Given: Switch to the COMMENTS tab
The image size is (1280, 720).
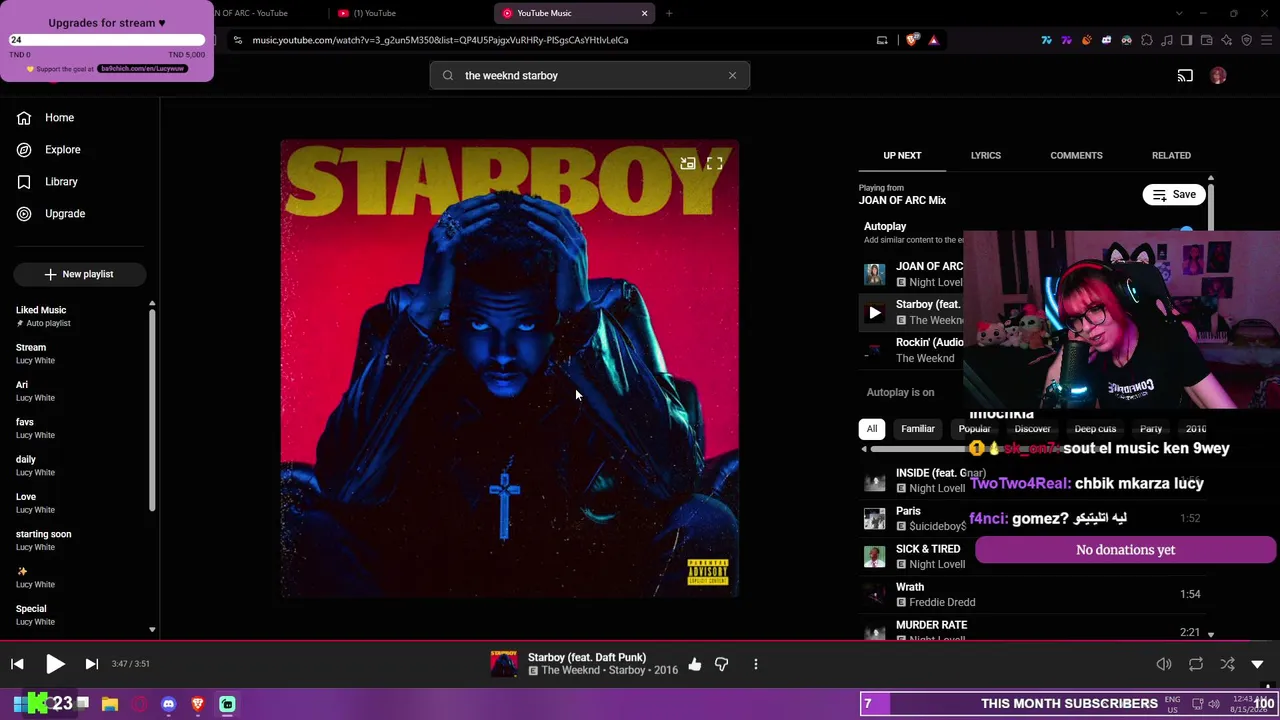Looking at the screenshot, I should pos(1076,155).
